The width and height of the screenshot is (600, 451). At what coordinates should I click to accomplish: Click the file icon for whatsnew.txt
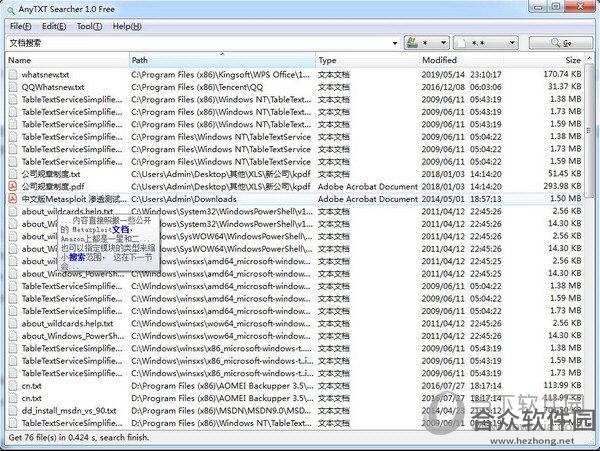click(x=13, y=75)
